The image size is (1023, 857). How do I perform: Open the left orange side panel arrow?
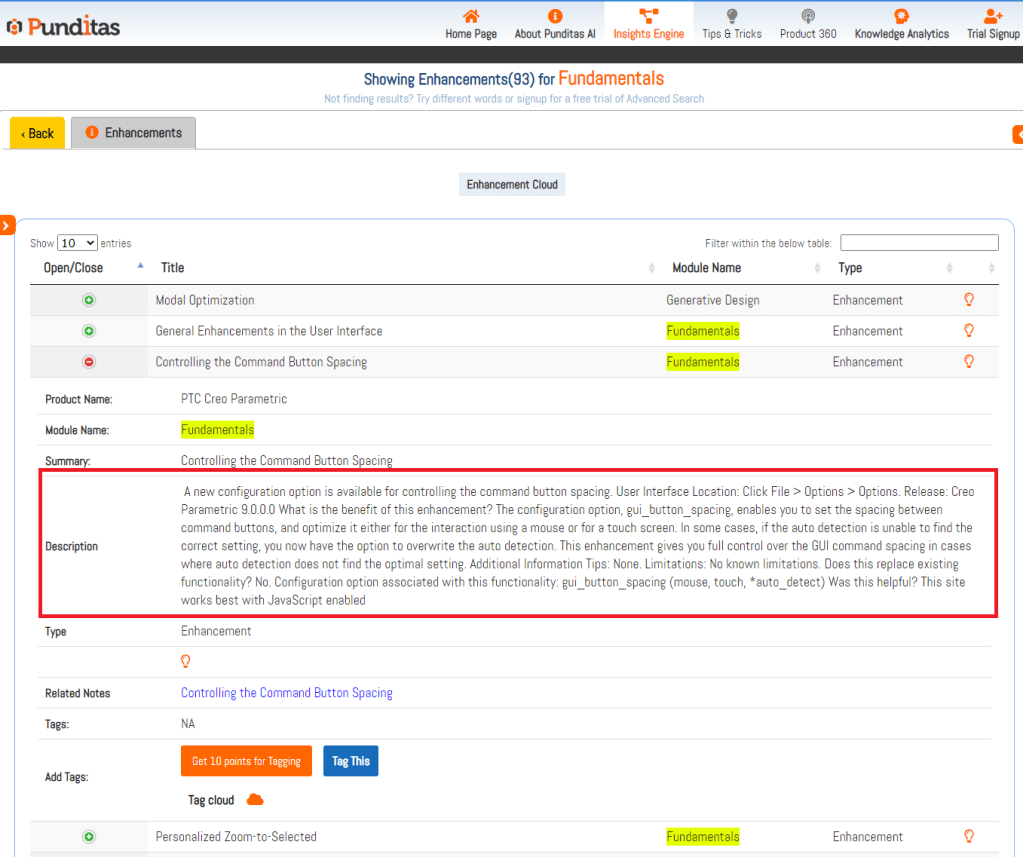(6, 226)
